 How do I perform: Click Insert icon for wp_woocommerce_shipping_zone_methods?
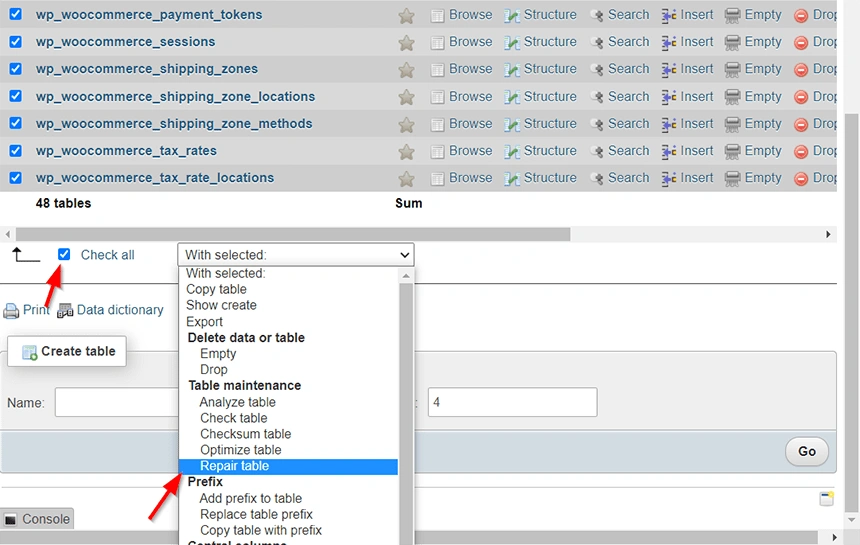tap(669, 124)
